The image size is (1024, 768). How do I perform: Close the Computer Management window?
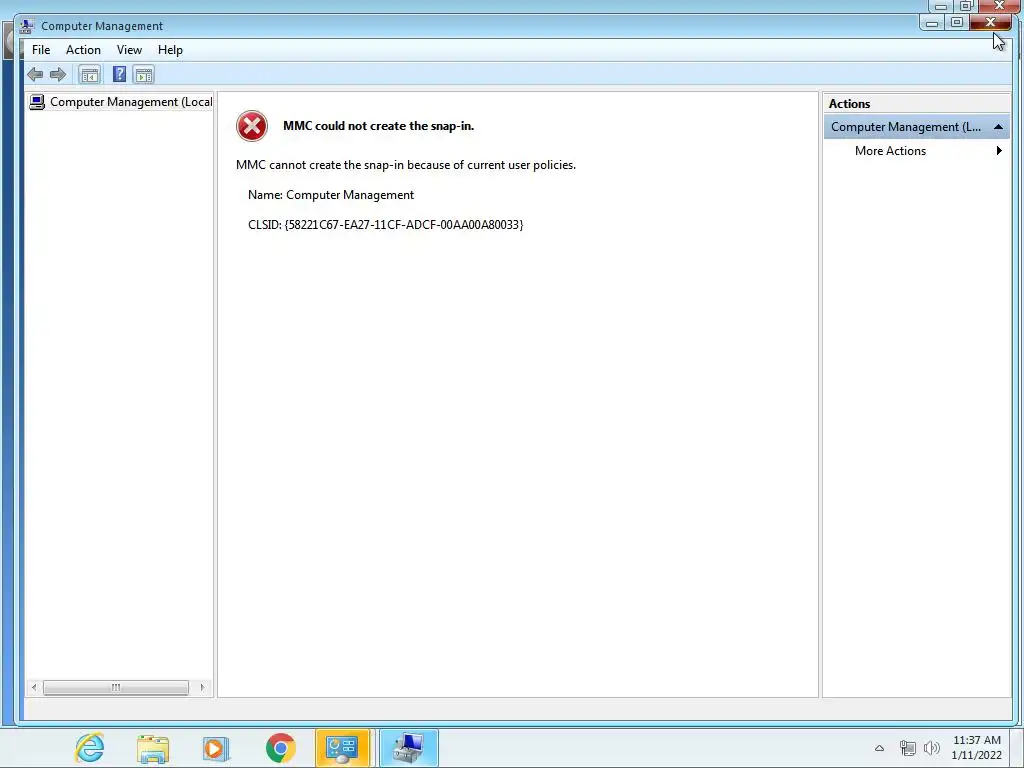tap(990, 23)
